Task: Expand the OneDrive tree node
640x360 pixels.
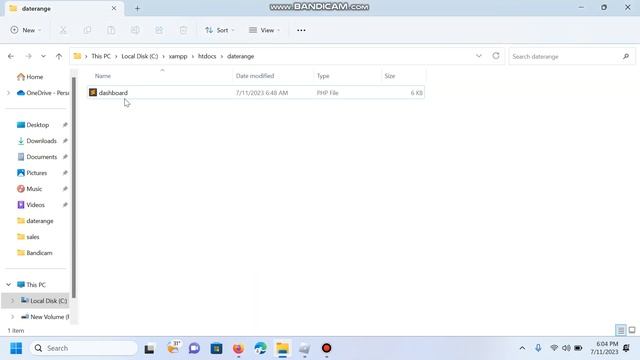Action: [x=9, y=93]
